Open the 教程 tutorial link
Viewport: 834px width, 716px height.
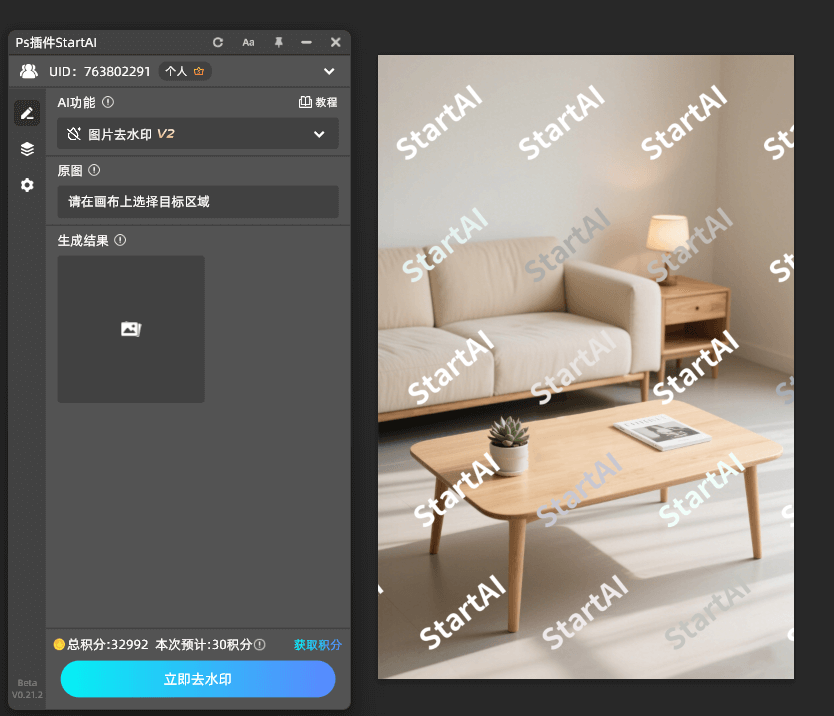click(x=318, y=102)
